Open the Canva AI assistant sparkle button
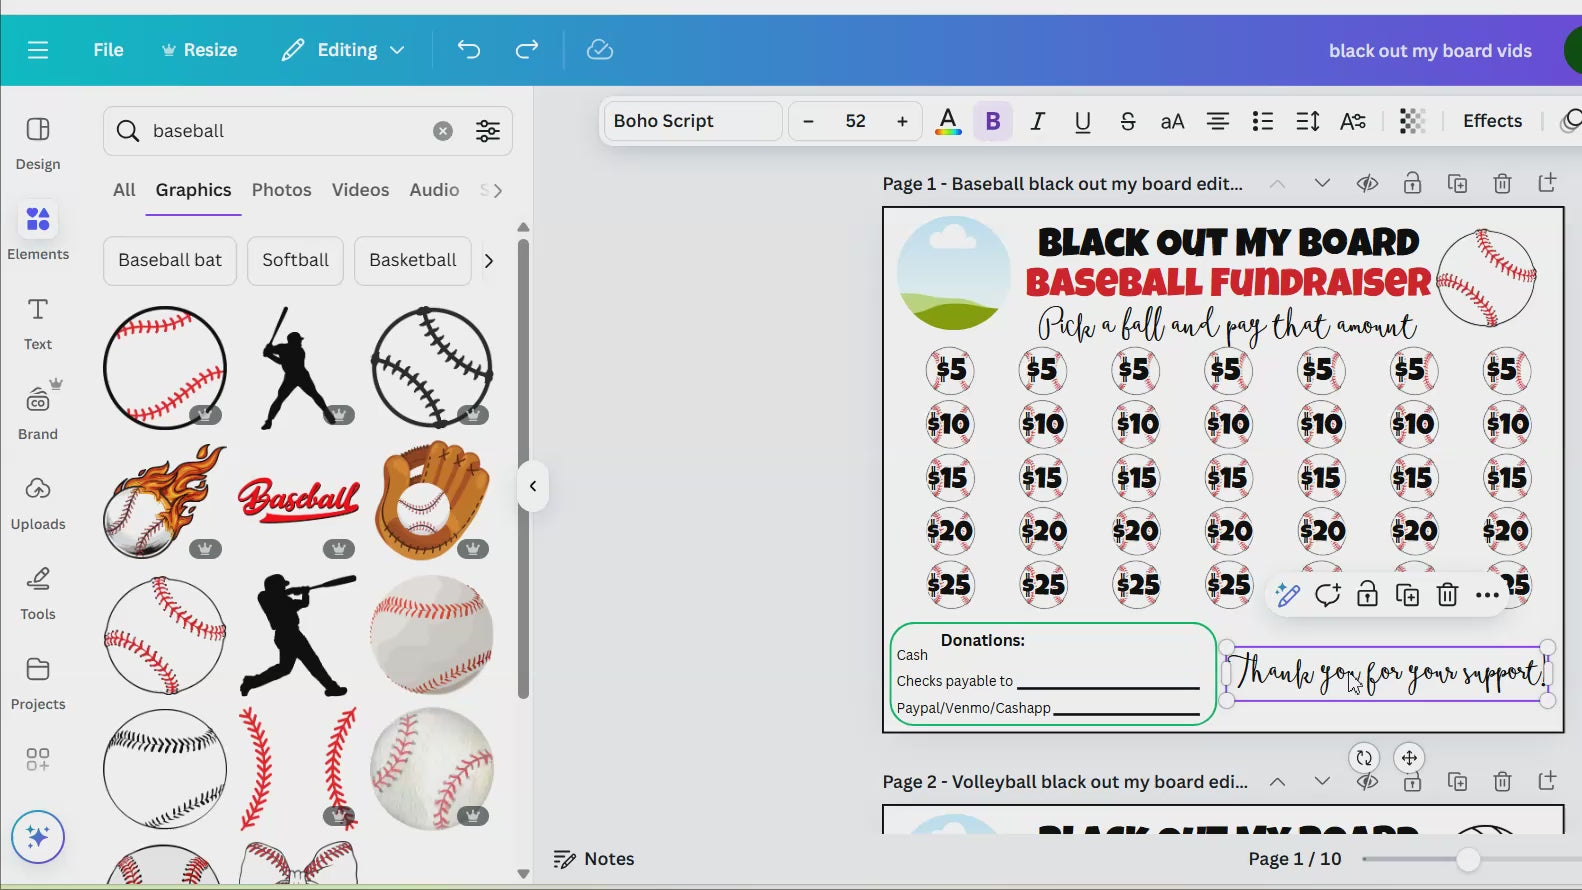The width and height of the screenshot is (1582, 890). [38, 836]
